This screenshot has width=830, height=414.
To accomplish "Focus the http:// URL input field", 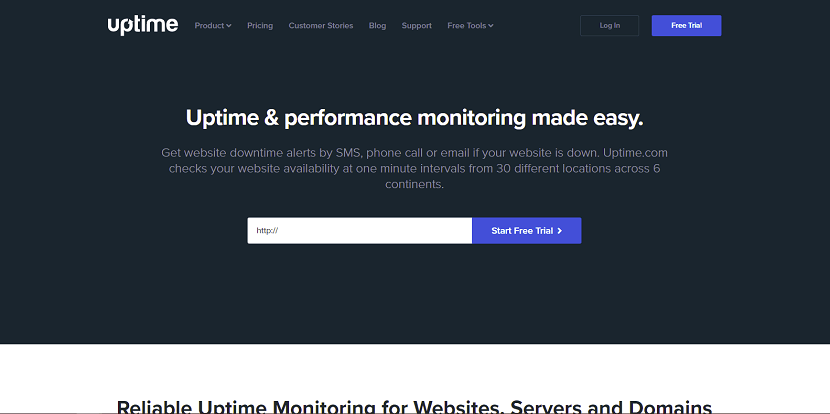I will [x=359, y=231].
